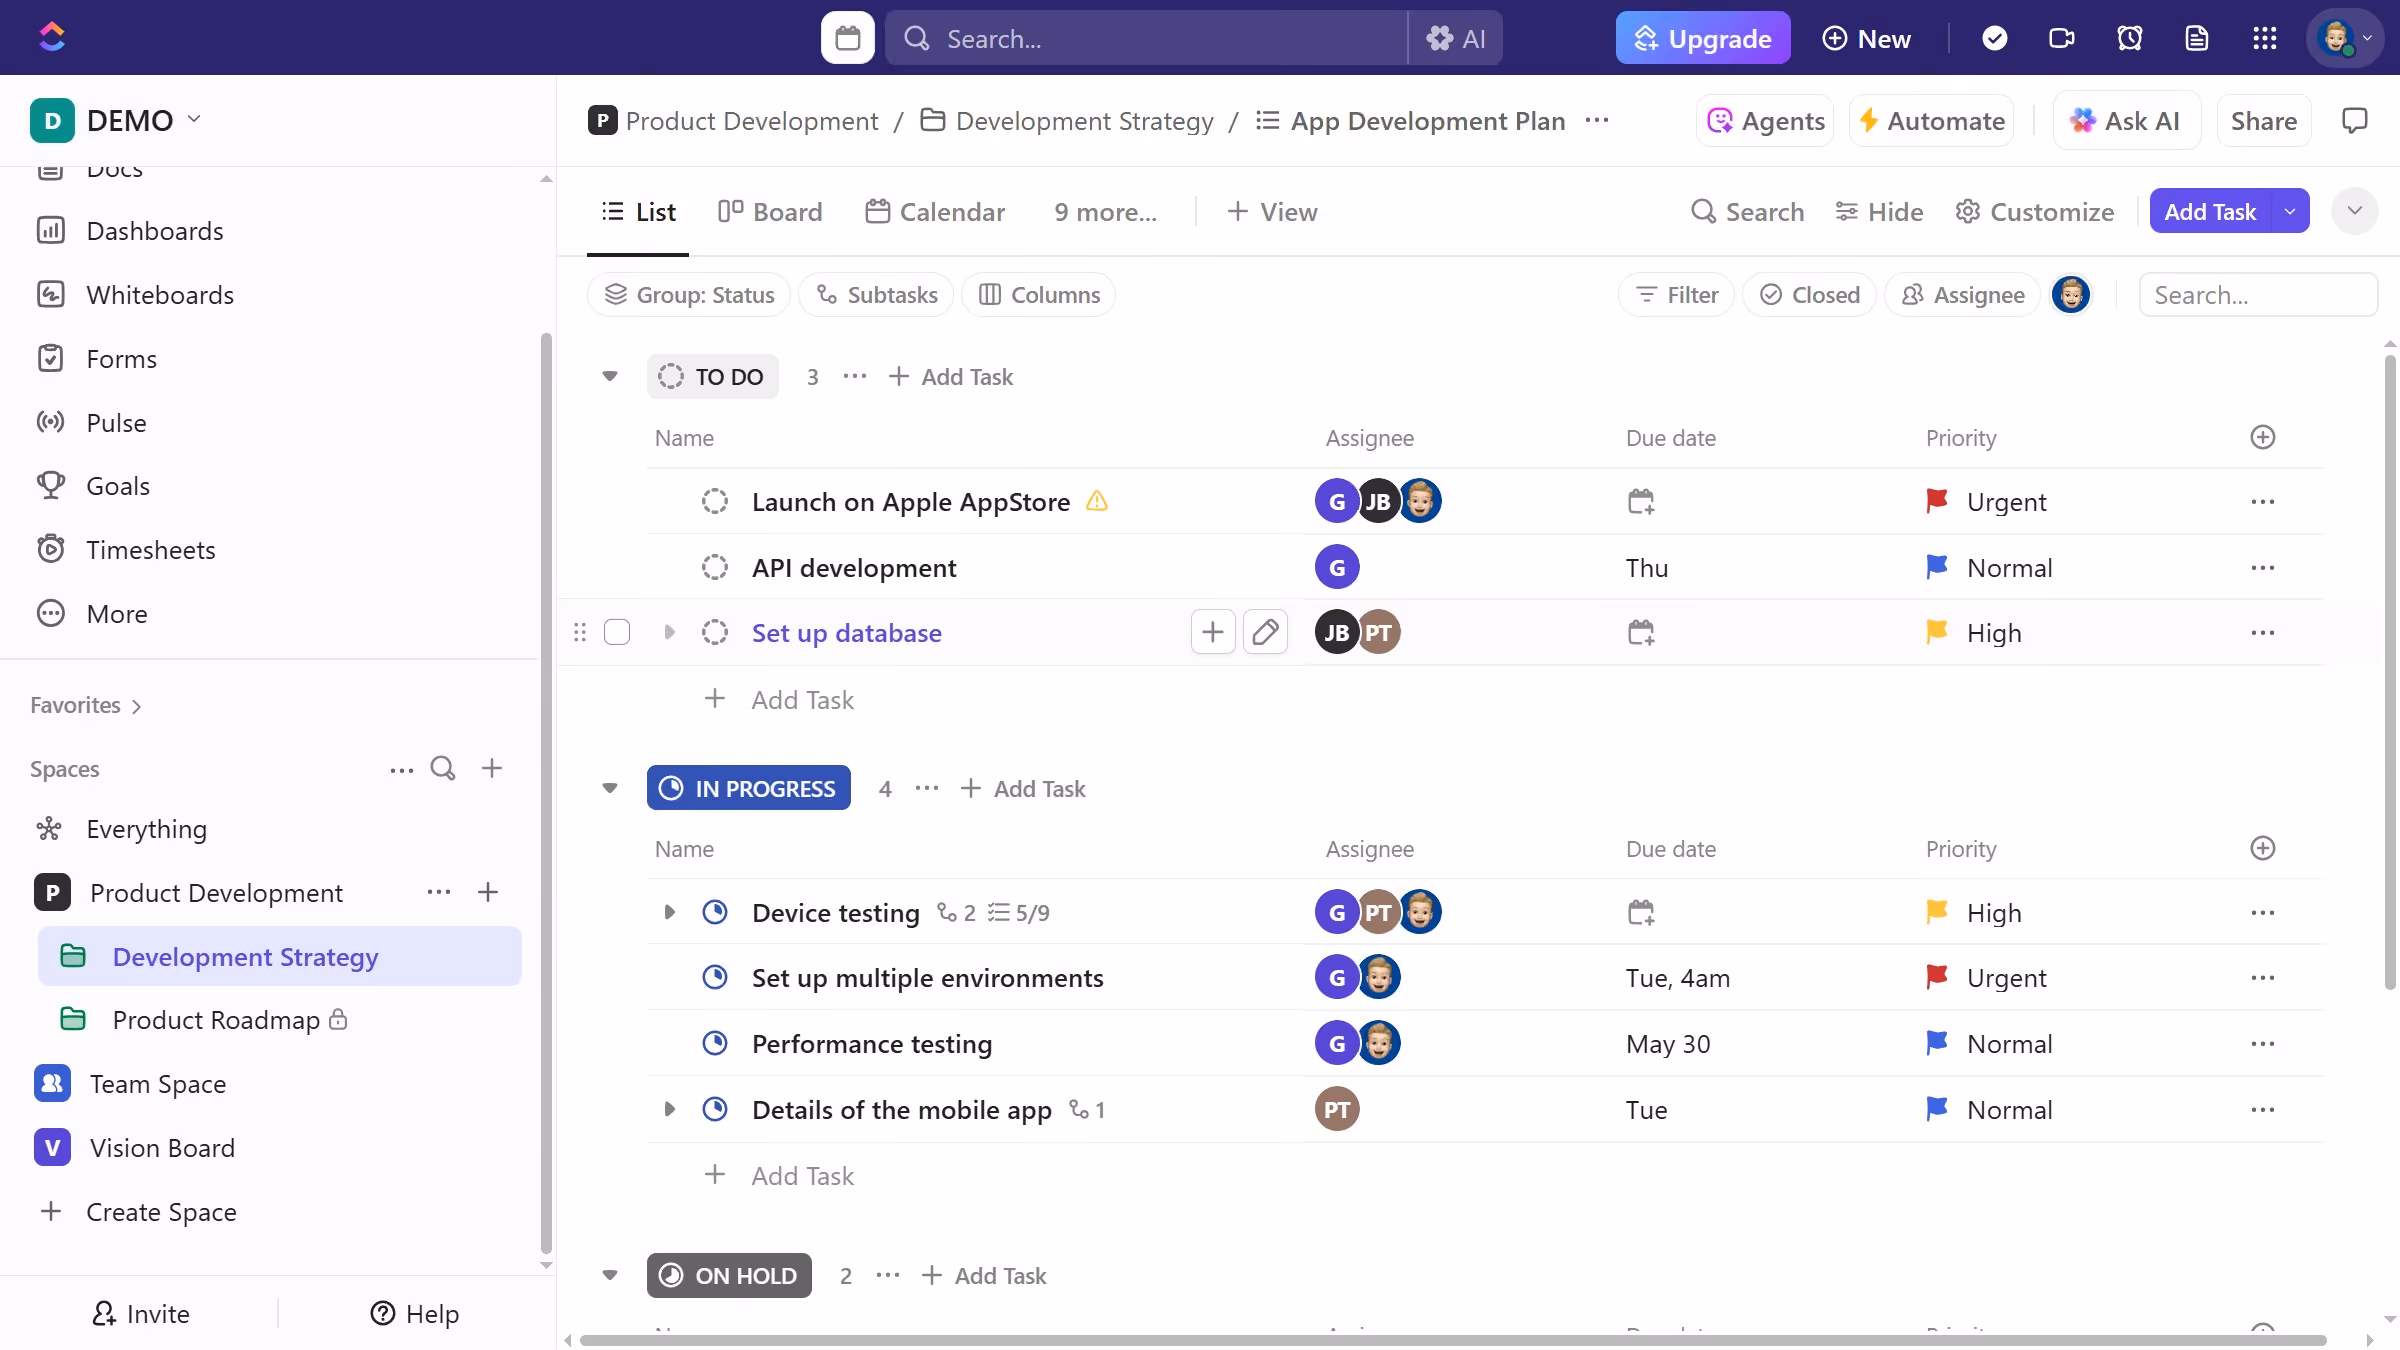Switch to the Board view tab
The image size is (2400, 1350).
click(770, 212)
